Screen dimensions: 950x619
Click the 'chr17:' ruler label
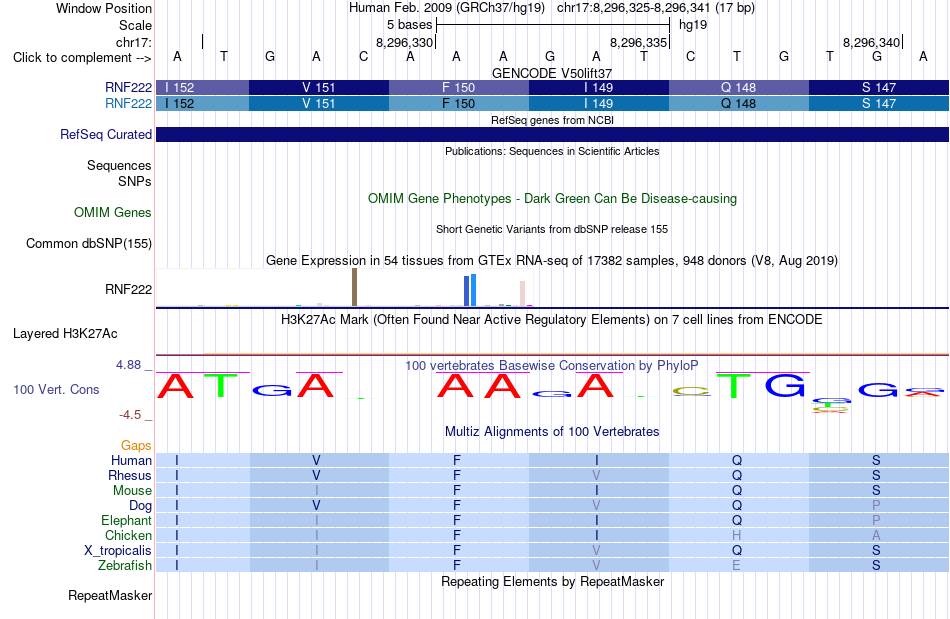coord(134,42)
